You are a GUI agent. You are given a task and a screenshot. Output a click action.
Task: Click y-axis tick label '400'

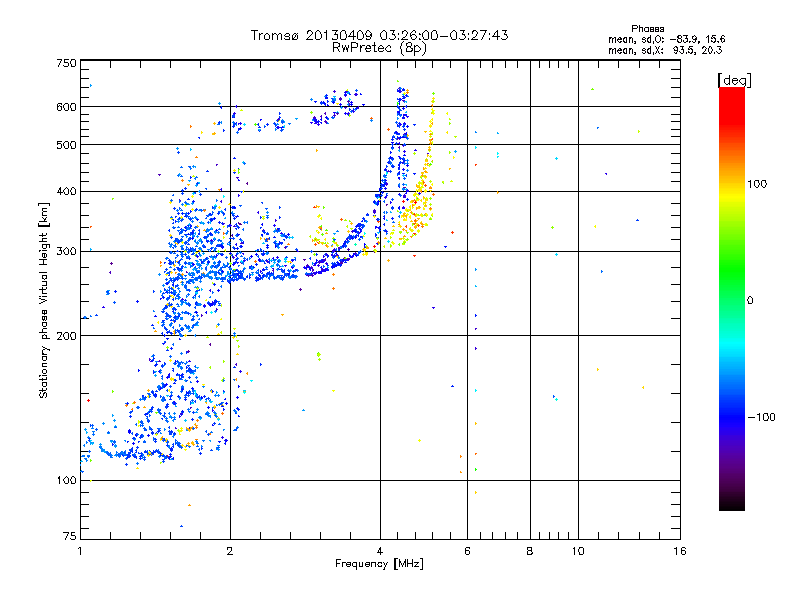coord(66,191)
